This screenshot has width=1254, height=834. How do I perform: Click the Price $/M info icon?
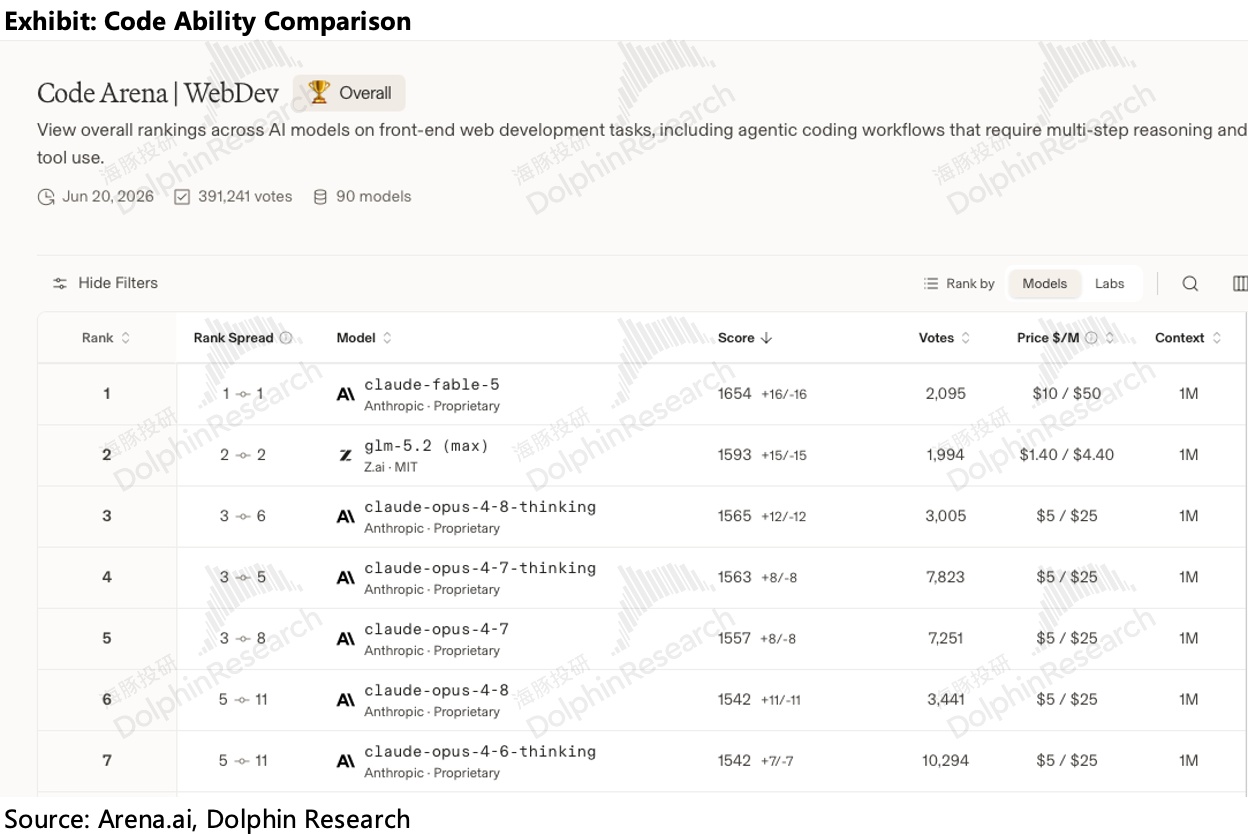1091,338
